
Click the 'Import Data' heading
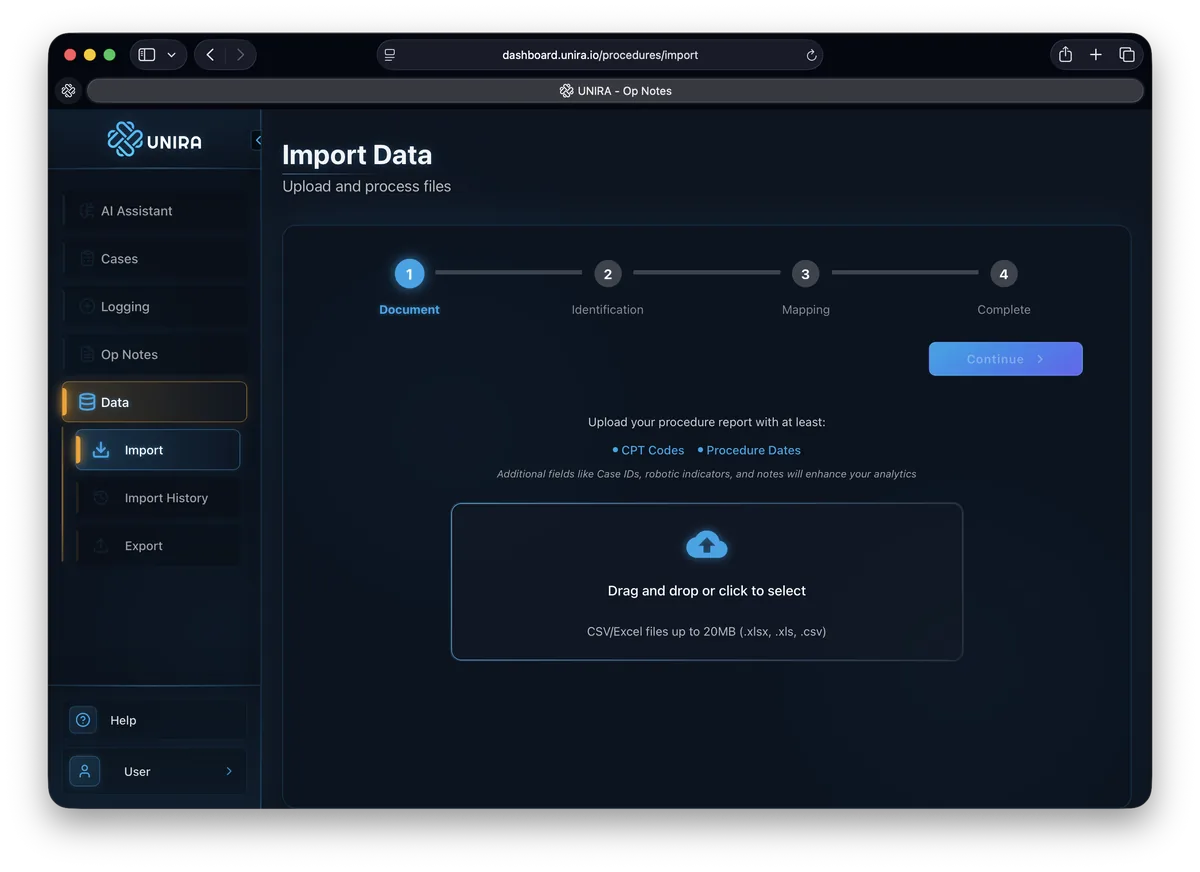click(357, 155)
